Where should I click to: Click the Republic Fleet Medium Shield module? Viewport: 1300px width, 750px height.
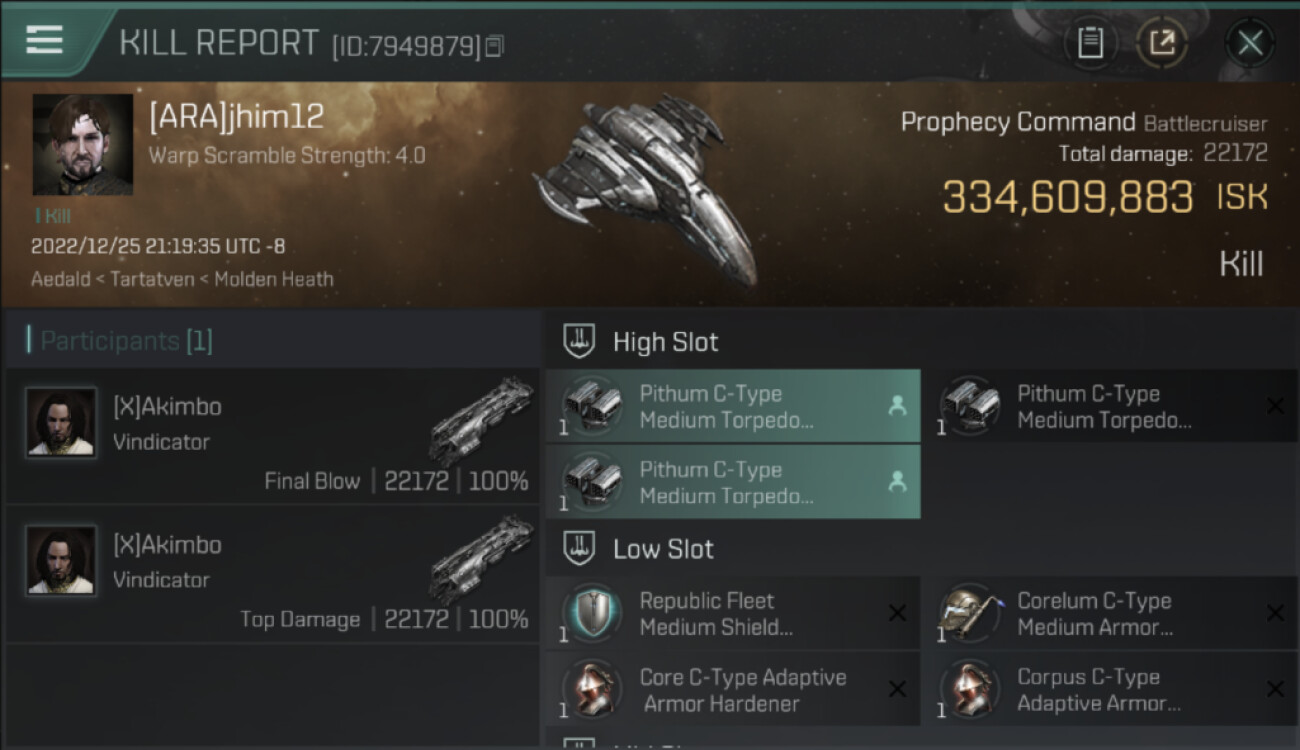point(732,613)
